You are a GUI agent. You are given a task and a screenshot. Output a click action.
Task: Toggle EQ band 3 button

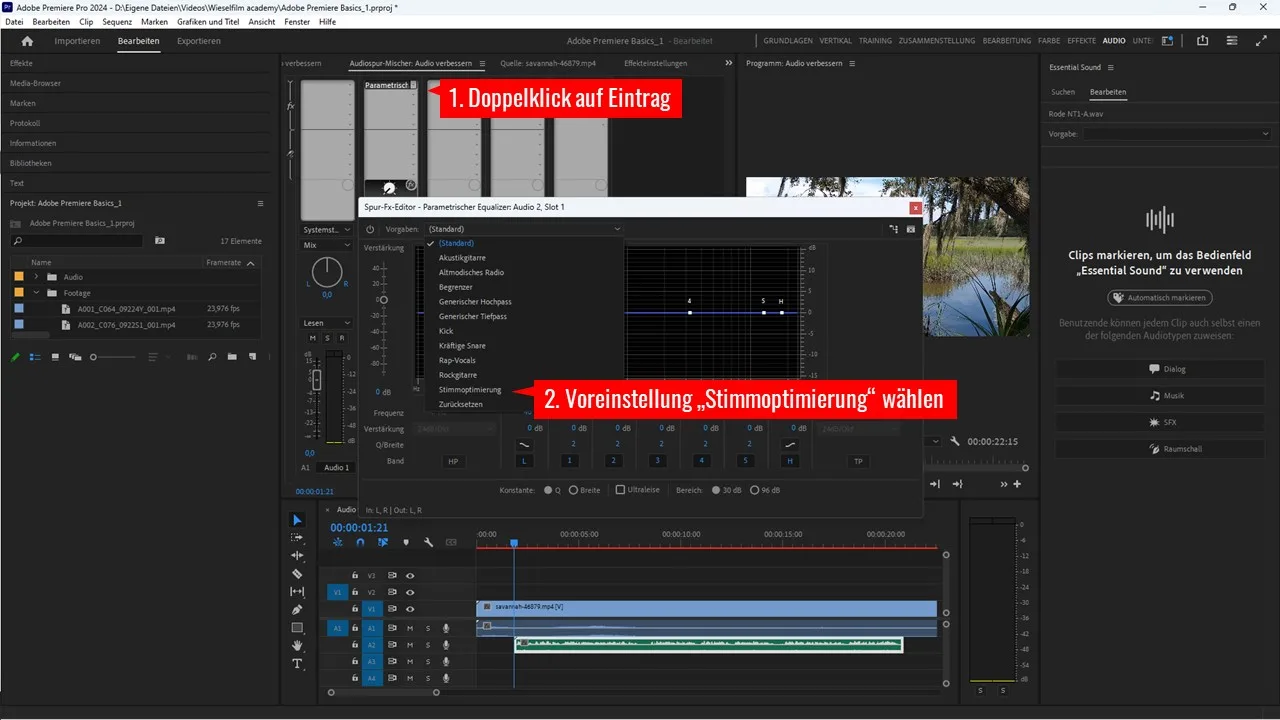(657, 461)
